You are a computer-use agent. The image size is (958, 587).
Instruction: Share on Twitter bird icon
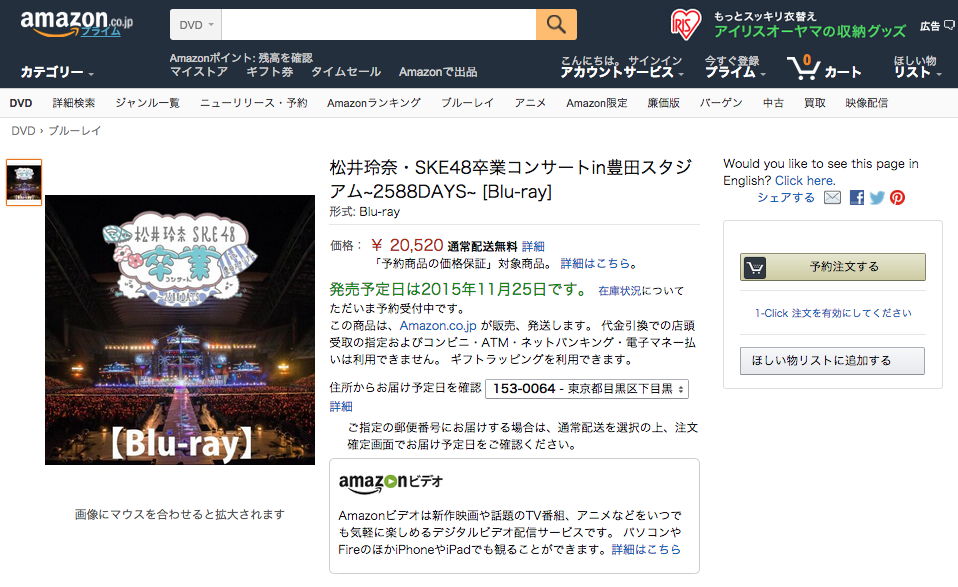[x=877, y=197]
